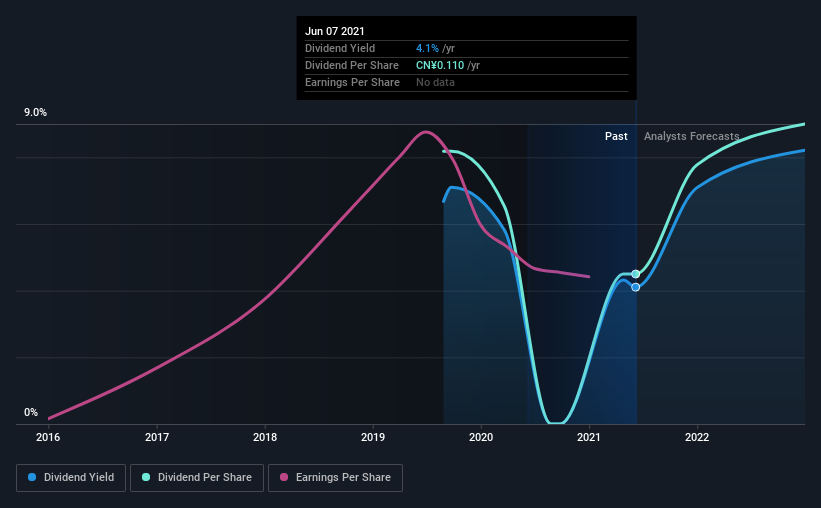The image size is (821, 508).
Task: Click the 2021 x-axis label
Action: pyautogui.click(x=589, y=437)
